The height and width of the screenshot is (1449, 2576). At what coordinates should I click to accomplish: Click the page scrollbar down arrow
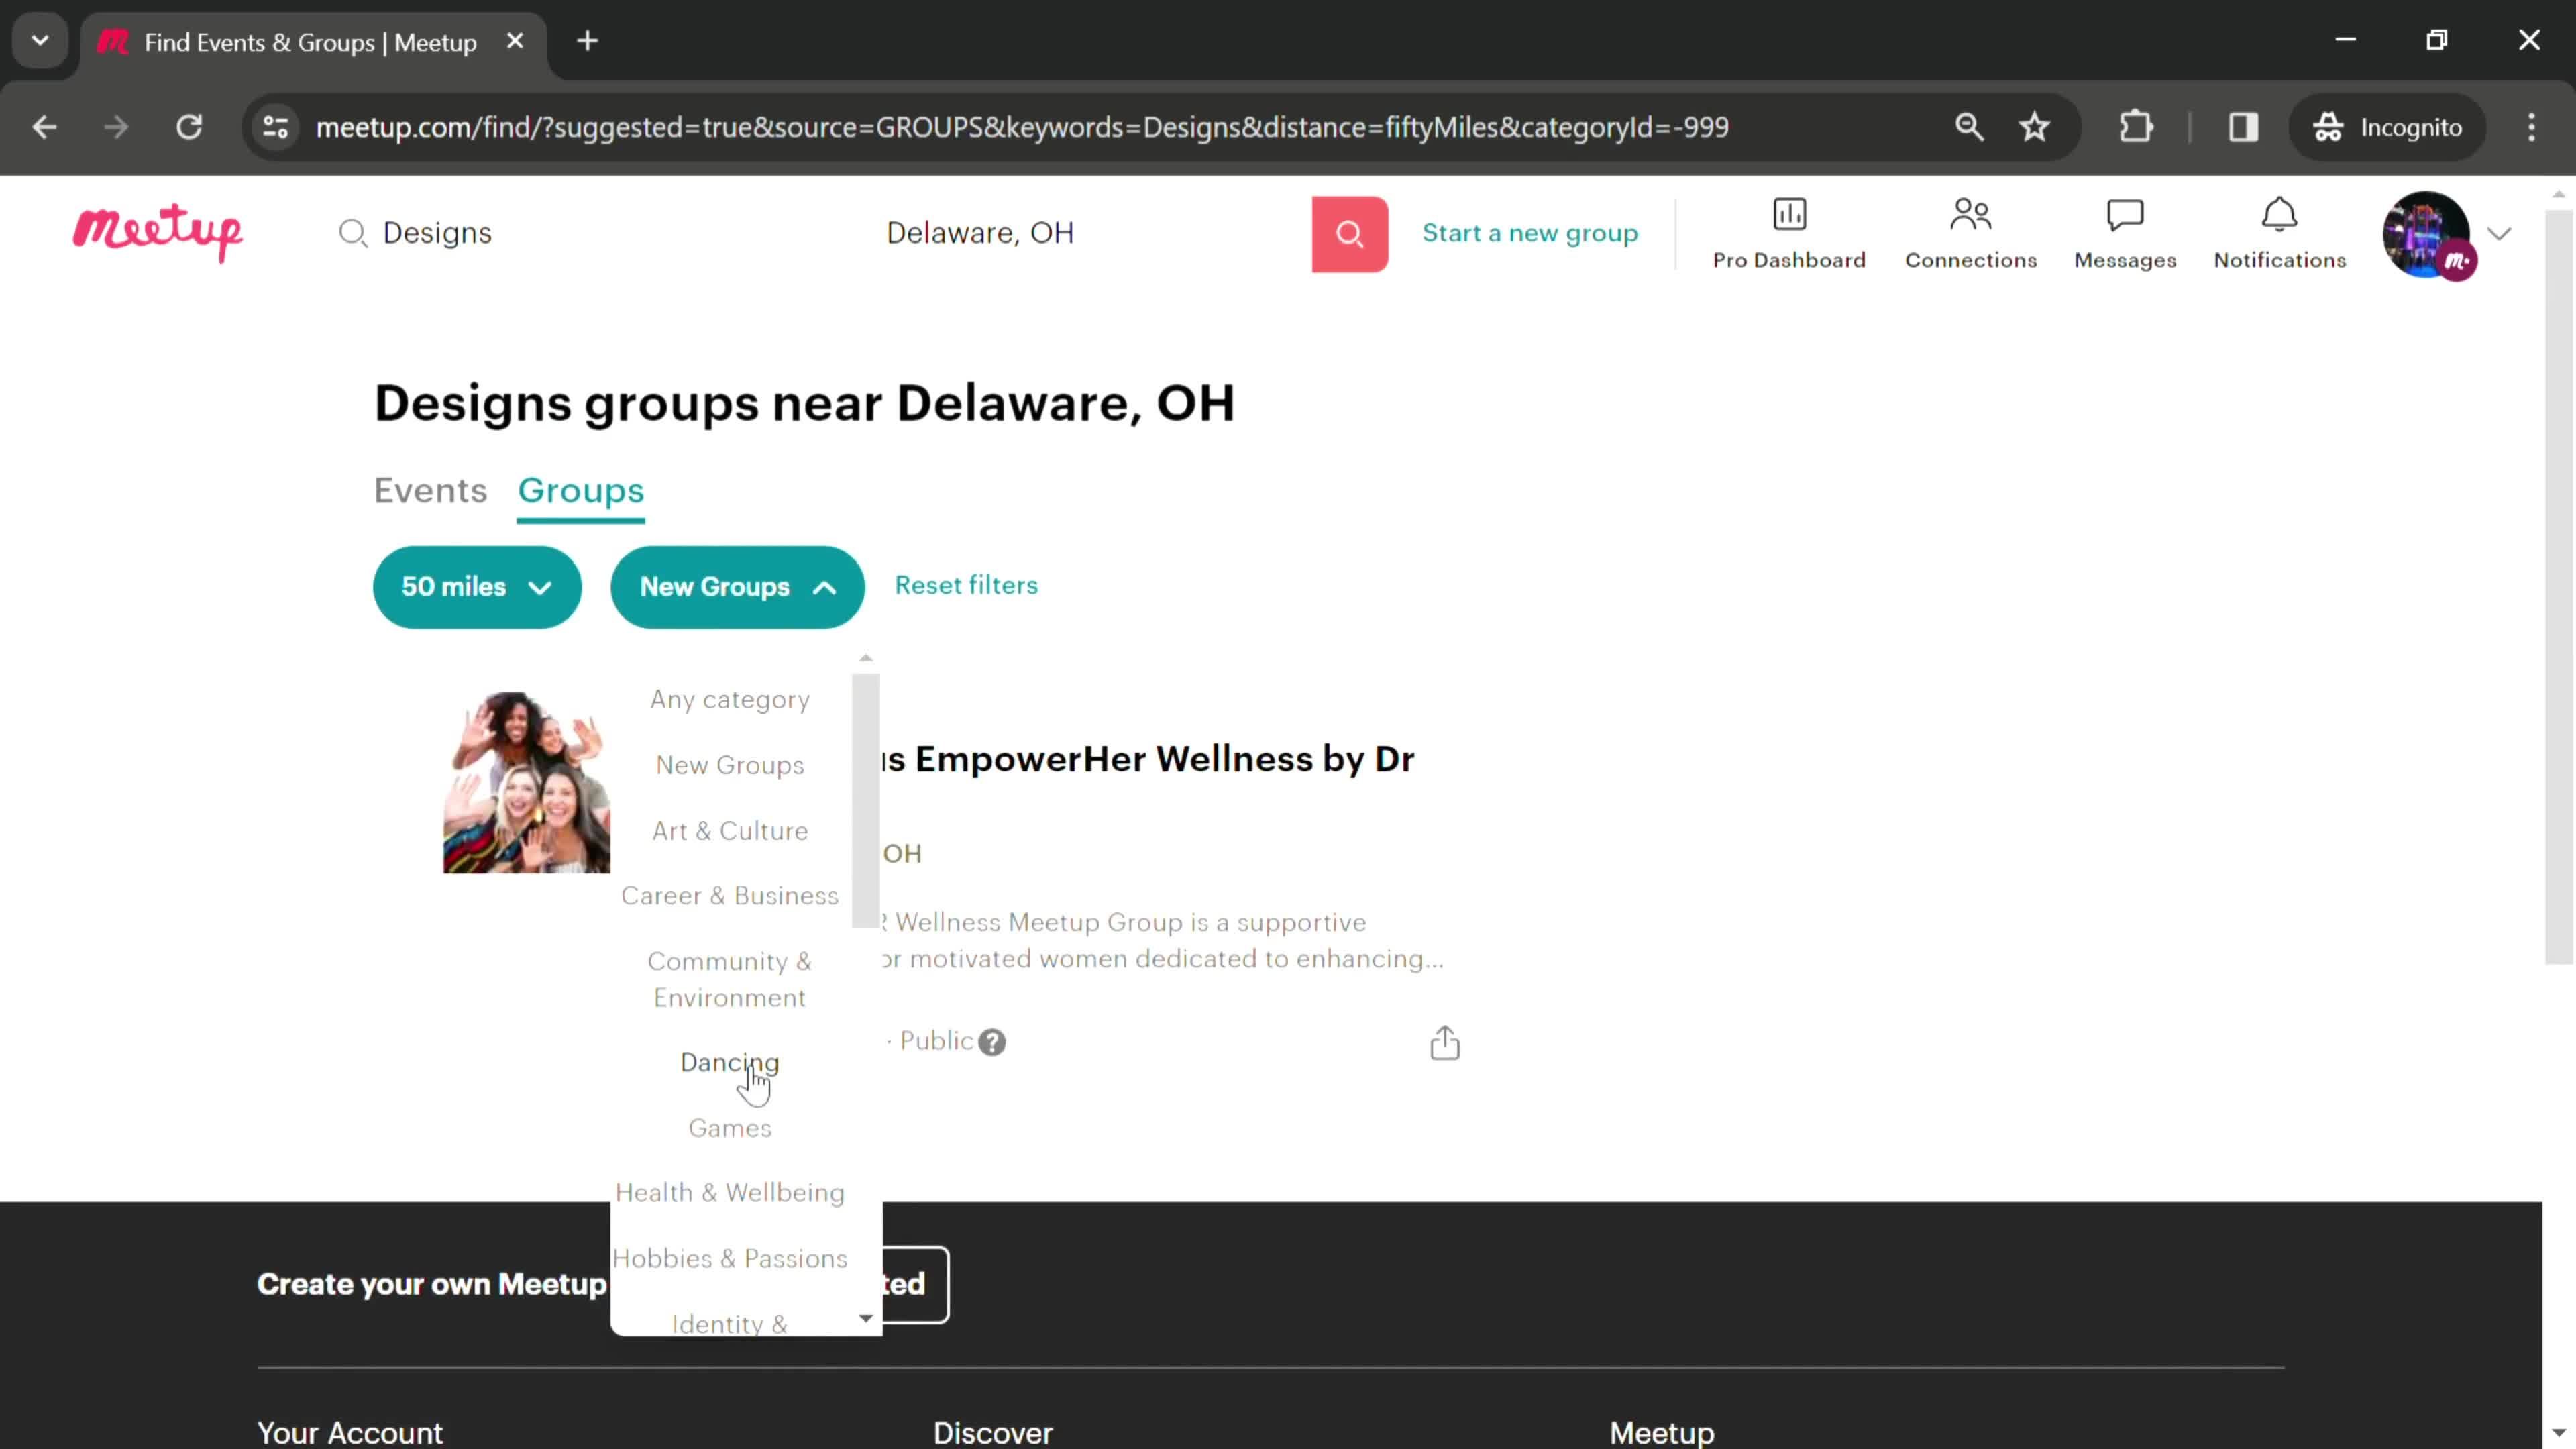point(2558,1433)
